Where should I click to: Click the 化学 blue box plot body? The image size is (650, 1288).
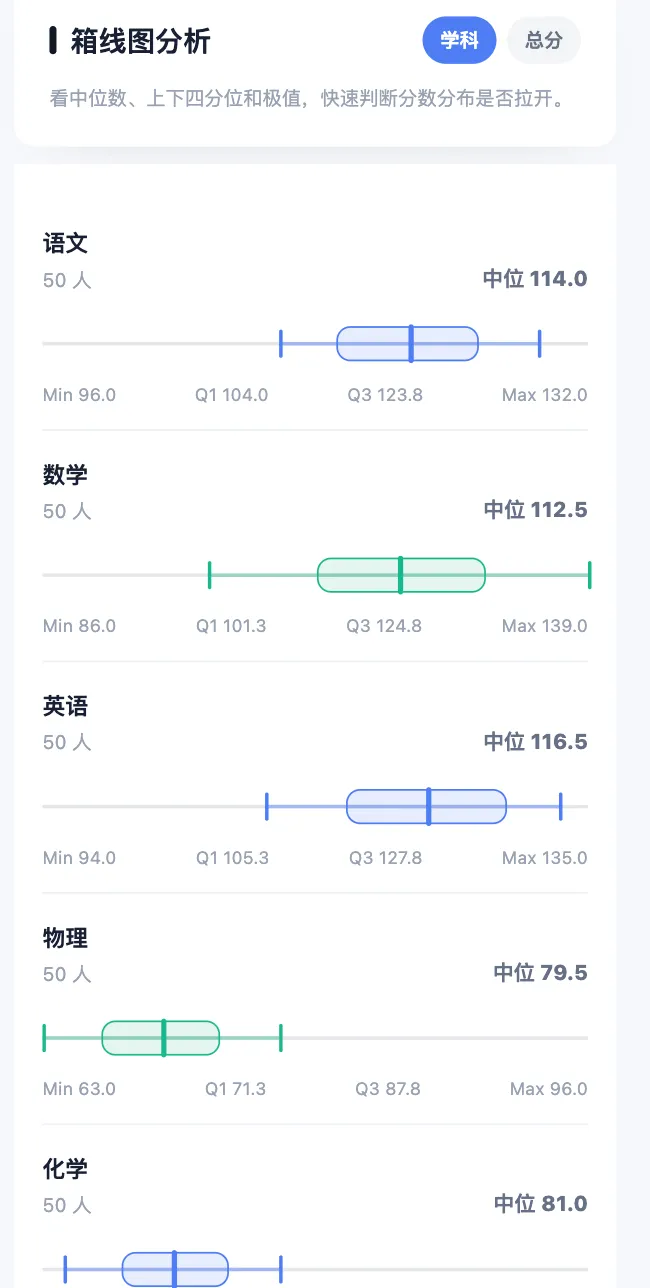click(175, 1269)
